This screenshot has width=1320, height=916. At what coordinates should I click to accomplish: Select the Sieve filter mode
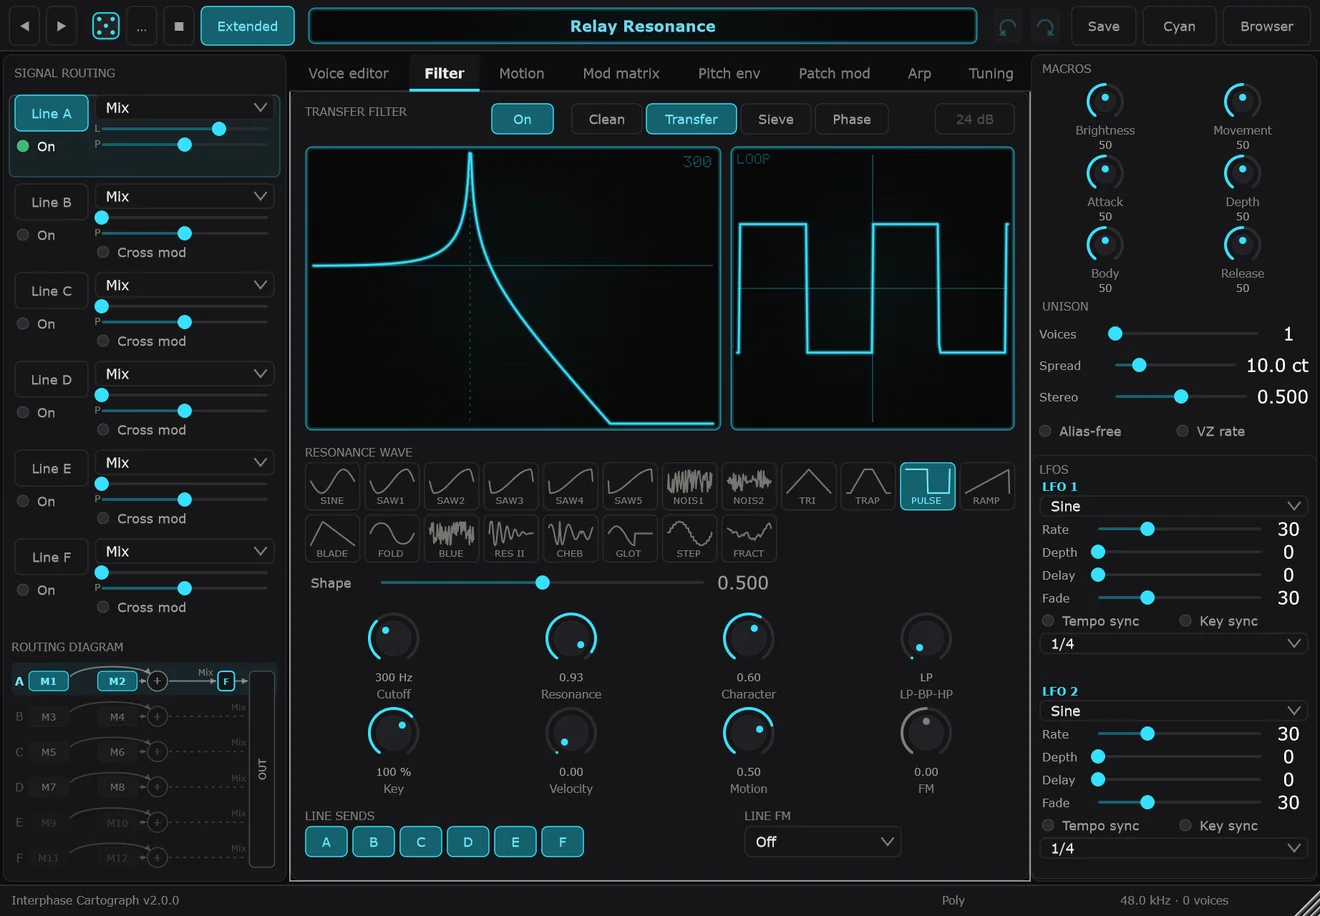[x=775, y=119]
